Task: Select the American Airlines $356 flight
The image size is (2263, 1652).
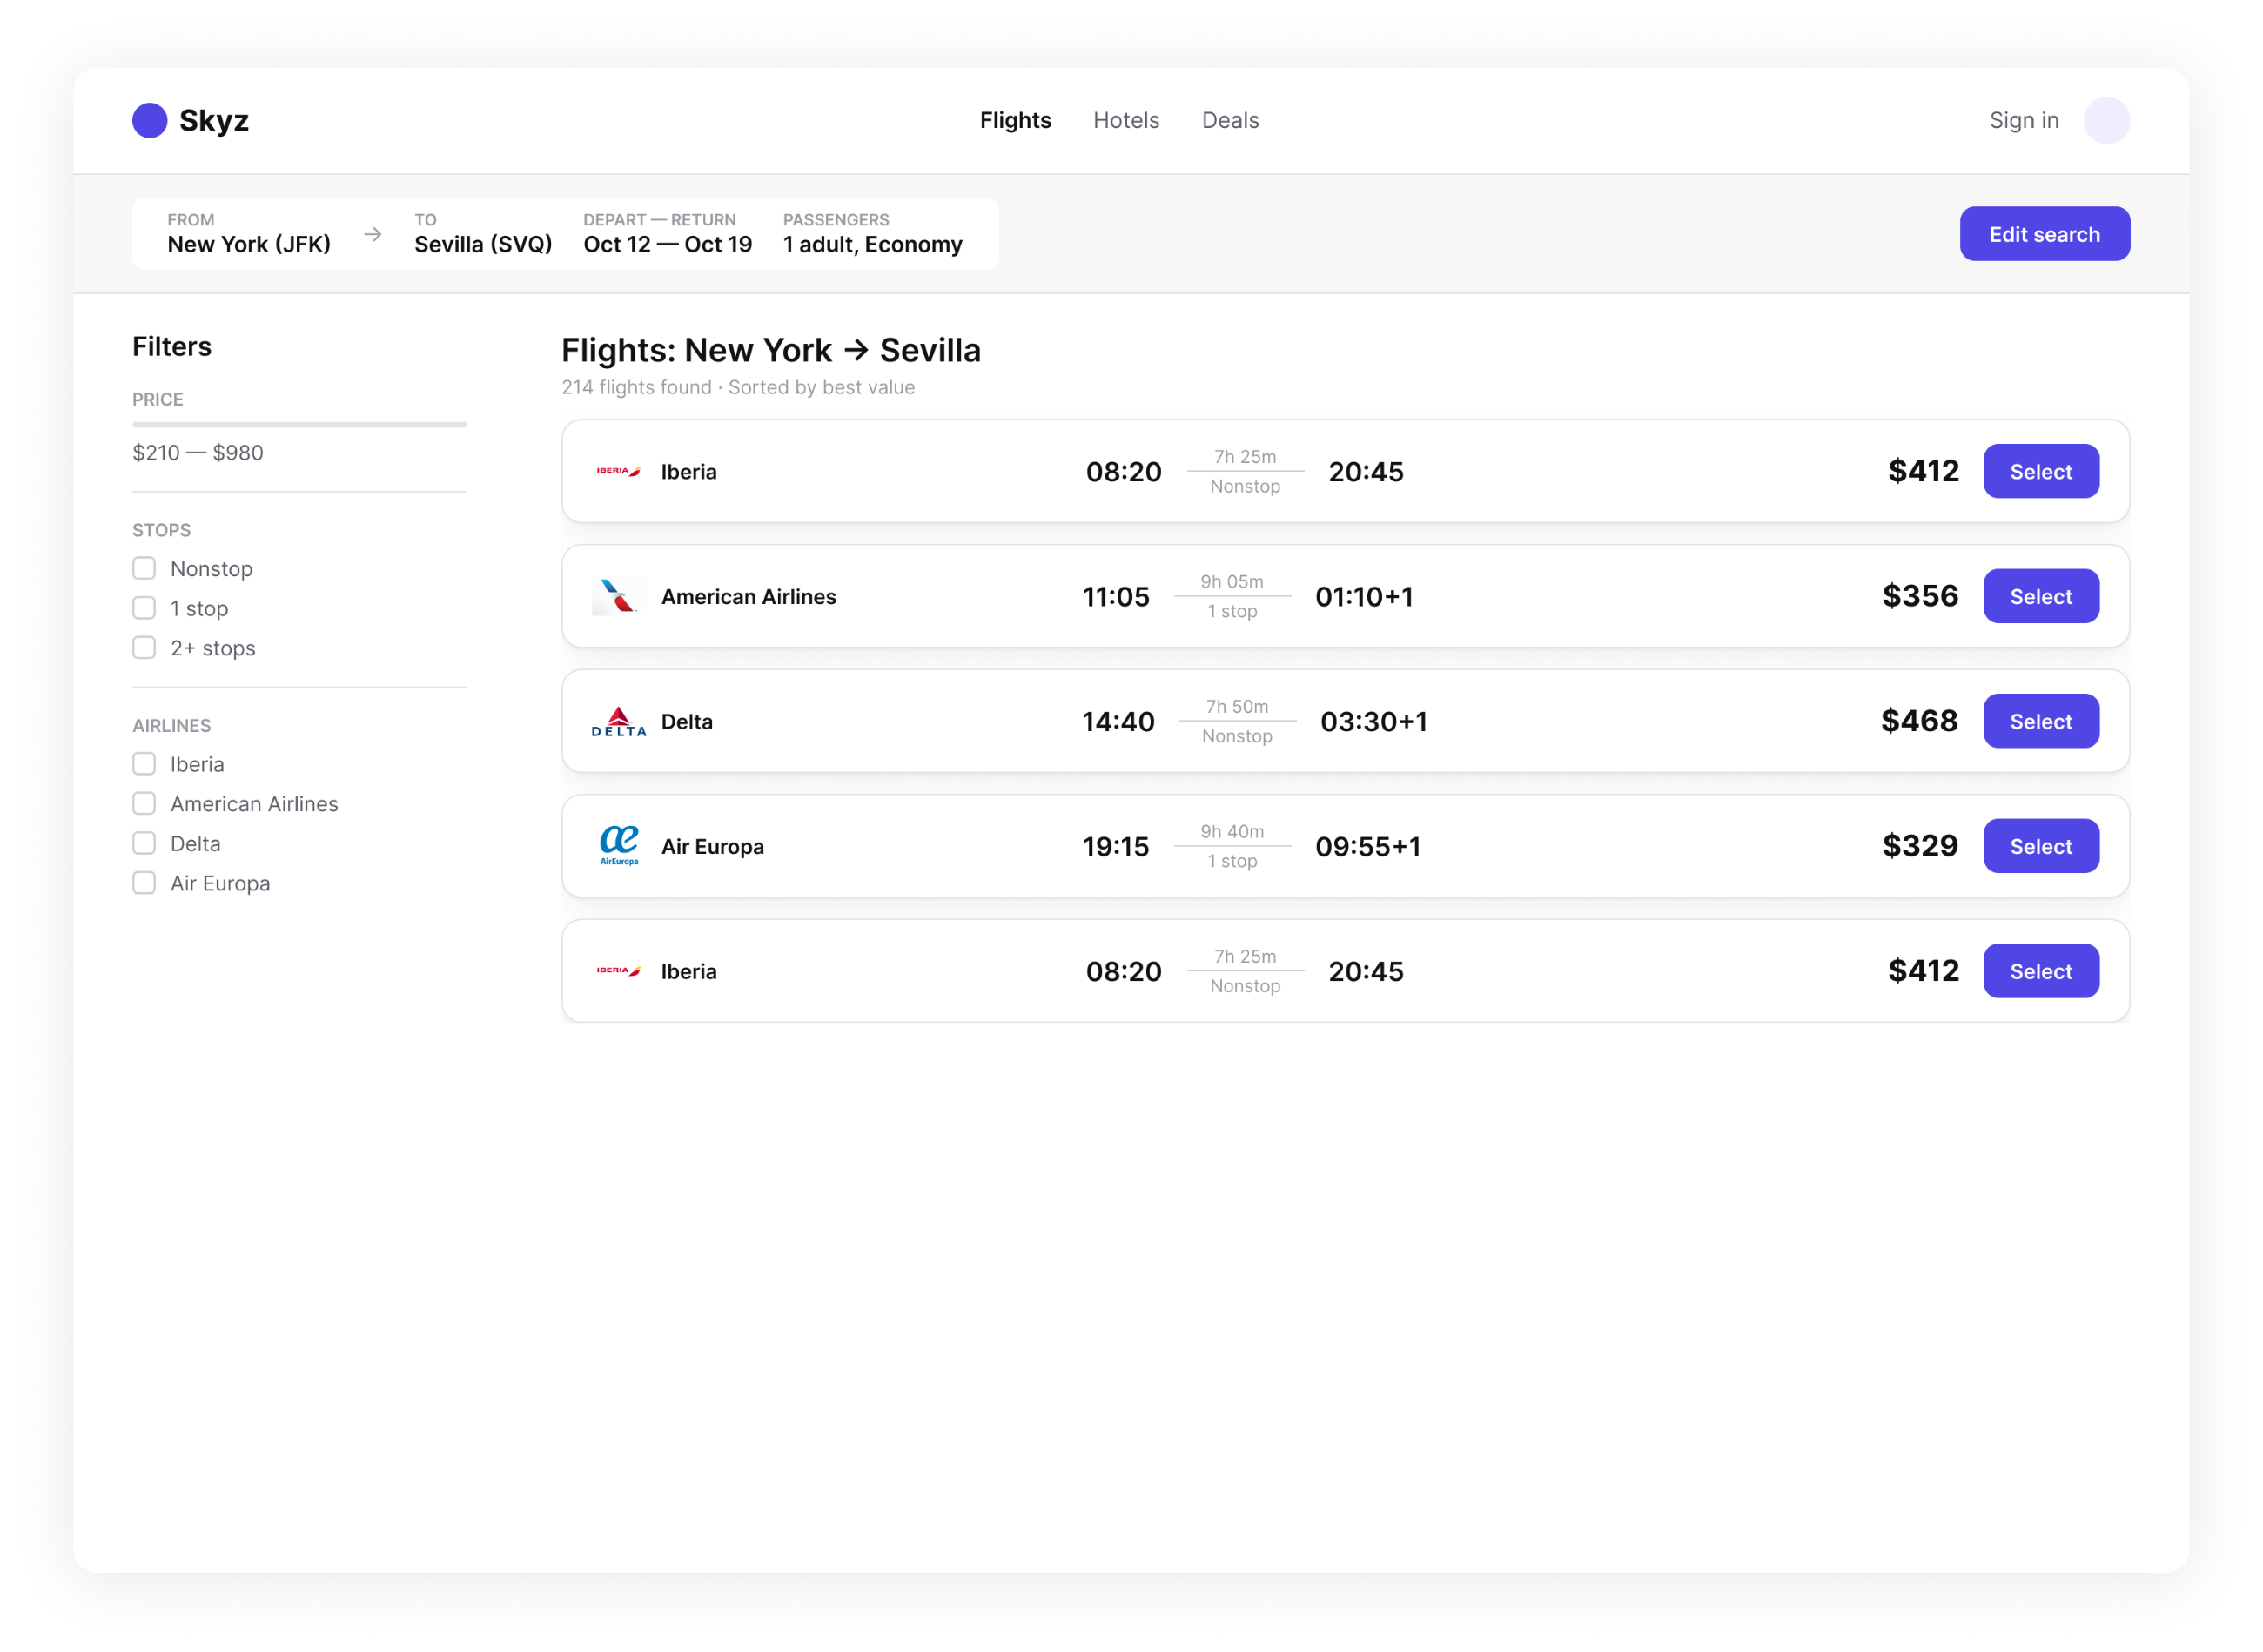Action: [2040, 596]
